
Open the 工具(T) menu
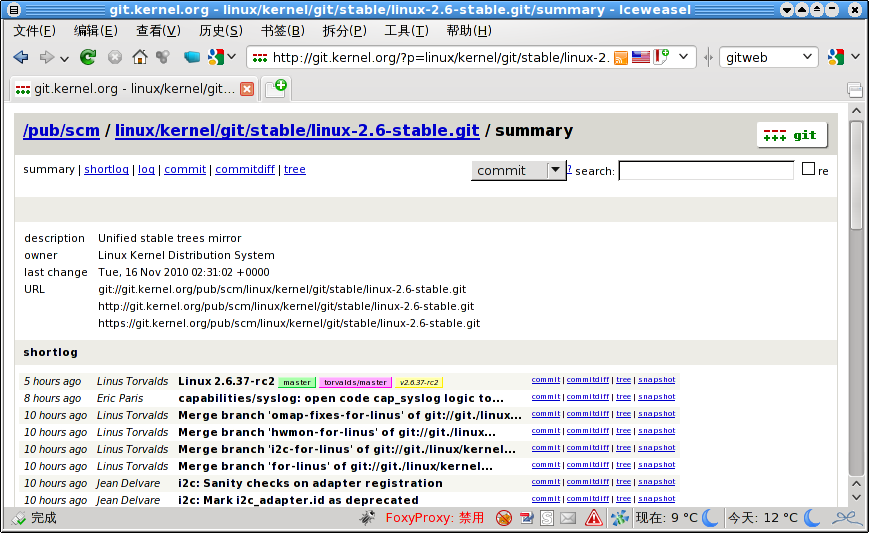click(406, 31)
